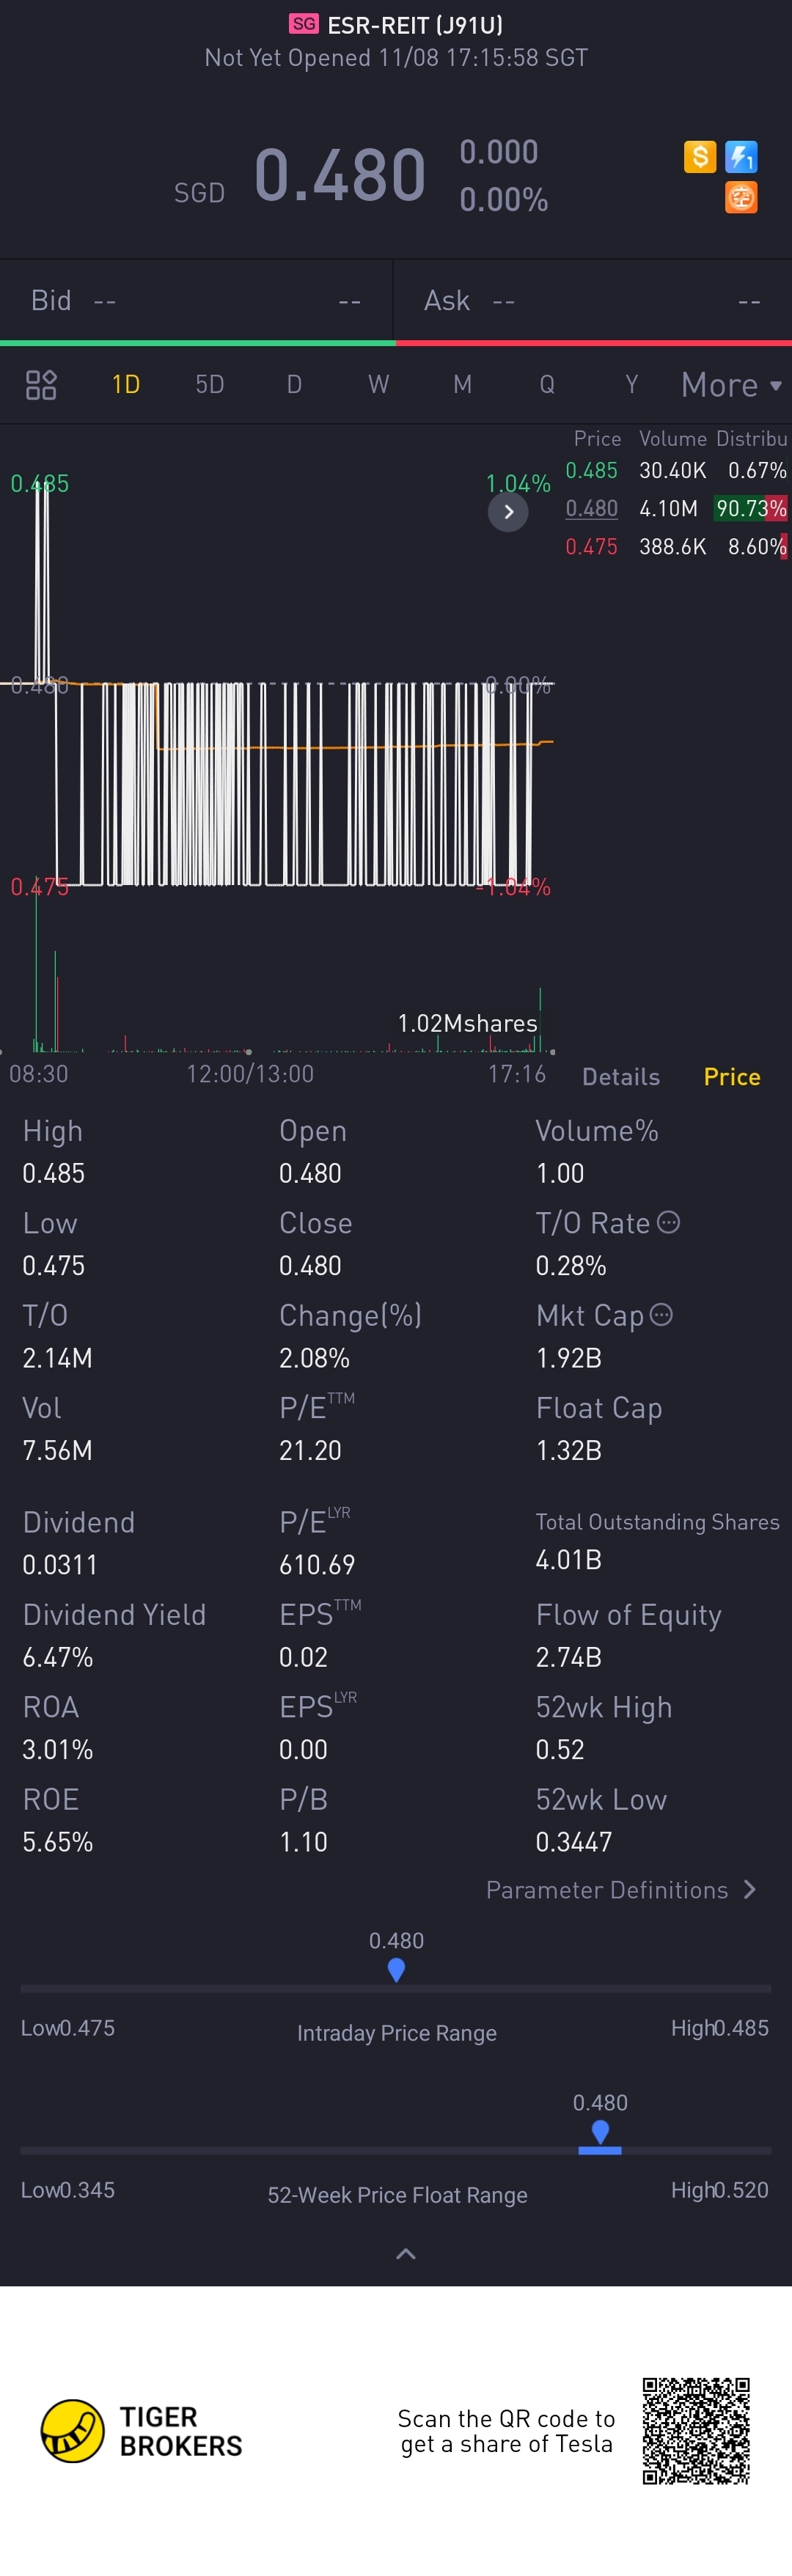
Task: Tap the 52-week price range marker
Action: click(600, 2134)
